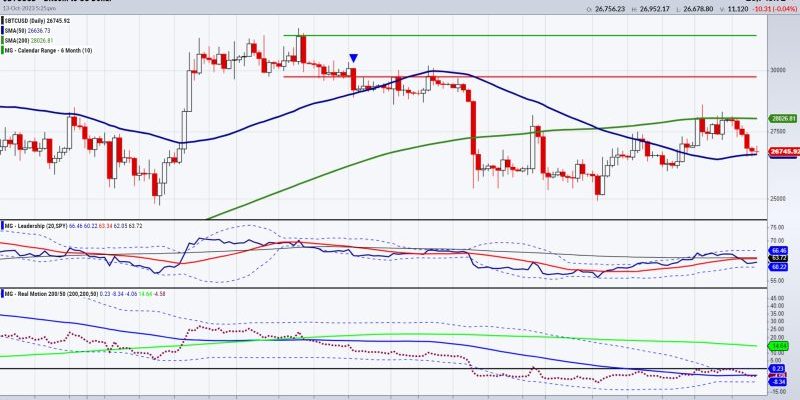This screenshot has height=400, width=800.
Task: Click the navy SMA(50) legend color swatch
Action: 3,31
